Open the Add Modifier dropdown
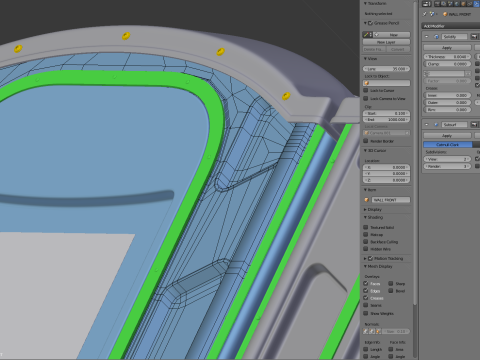Screen dimensions: 480x360 tap(451, 26)
